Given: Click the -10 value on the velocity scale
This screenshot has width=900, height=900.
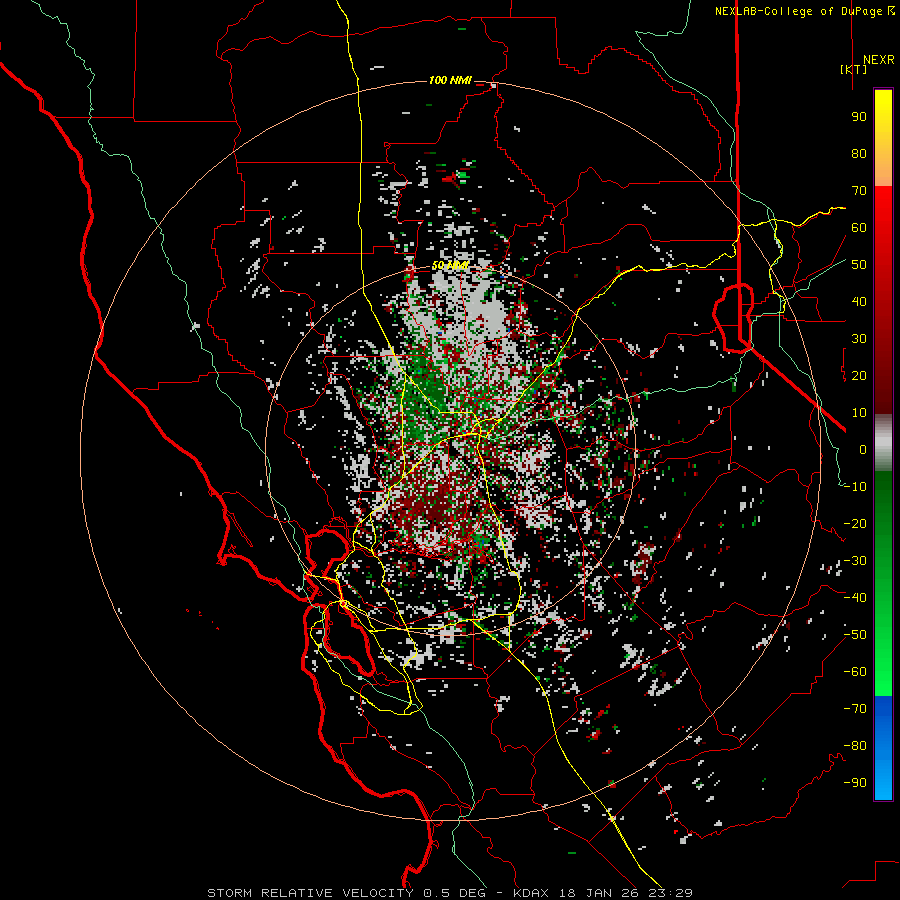Looking at the screenshot, I should (855, 487).
